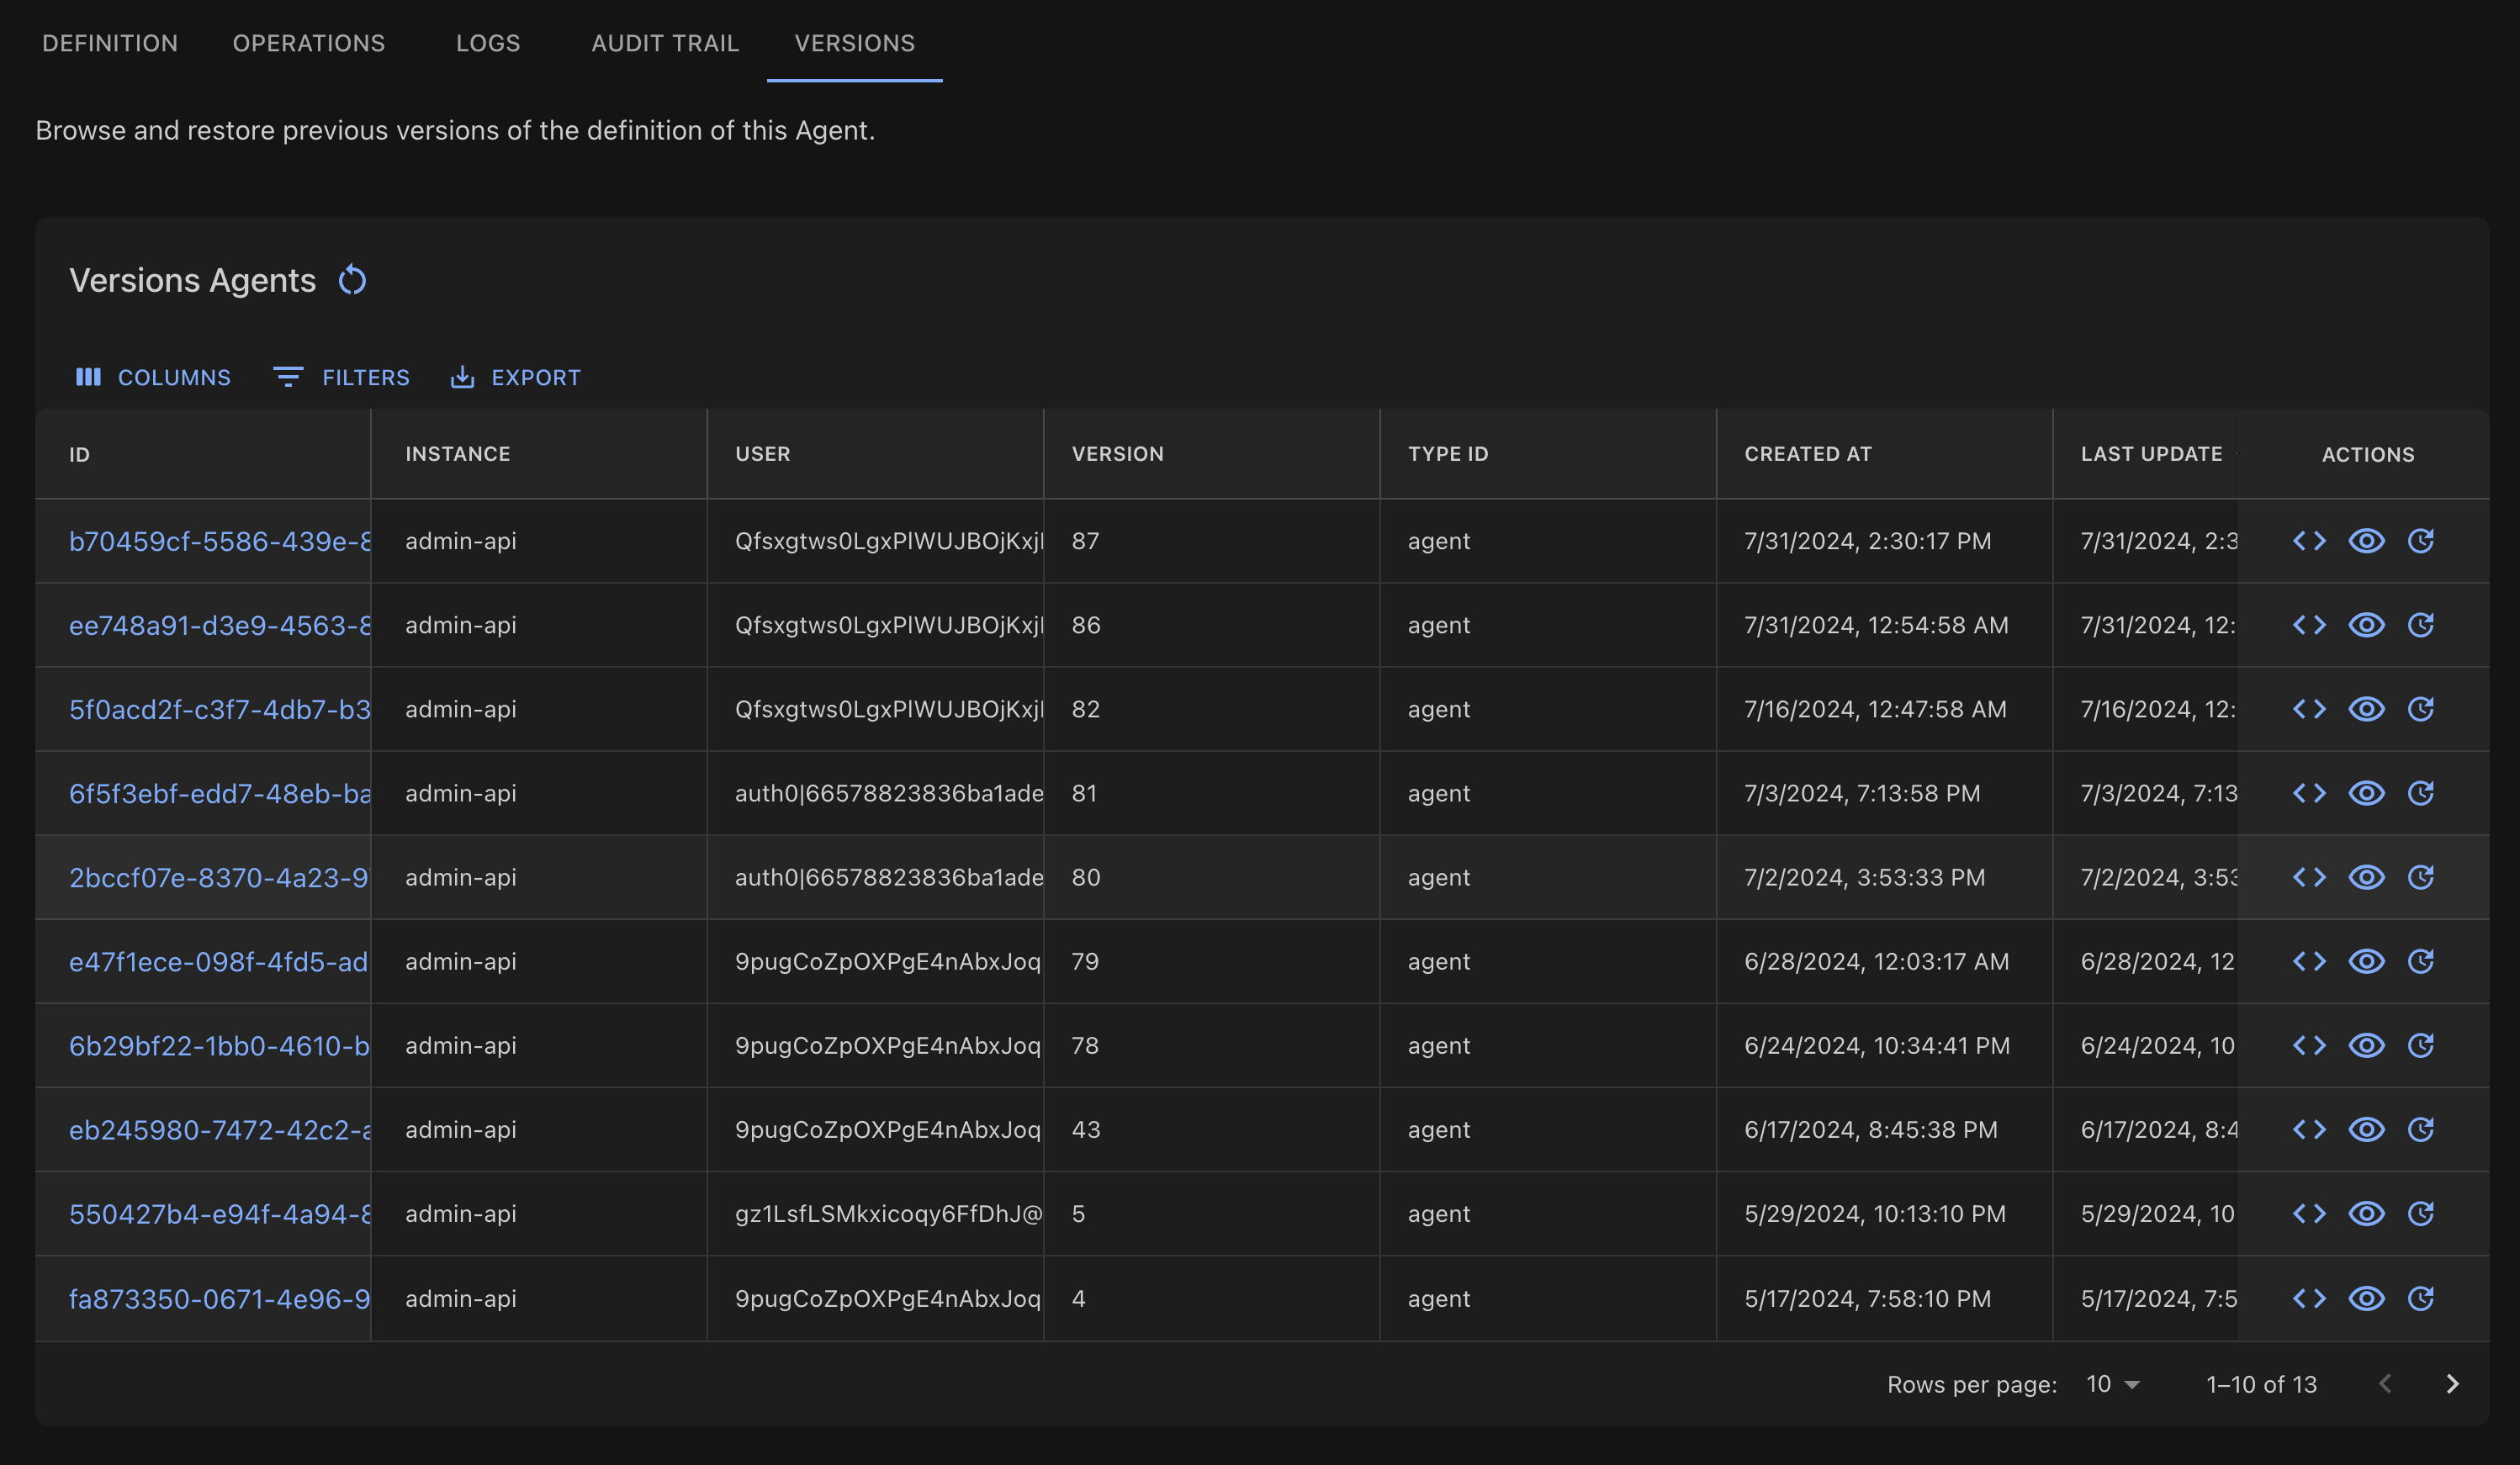The image size is (2520, 1465).
Task: Open the version ID link starting with b70459cf
Action: (219, 541)
